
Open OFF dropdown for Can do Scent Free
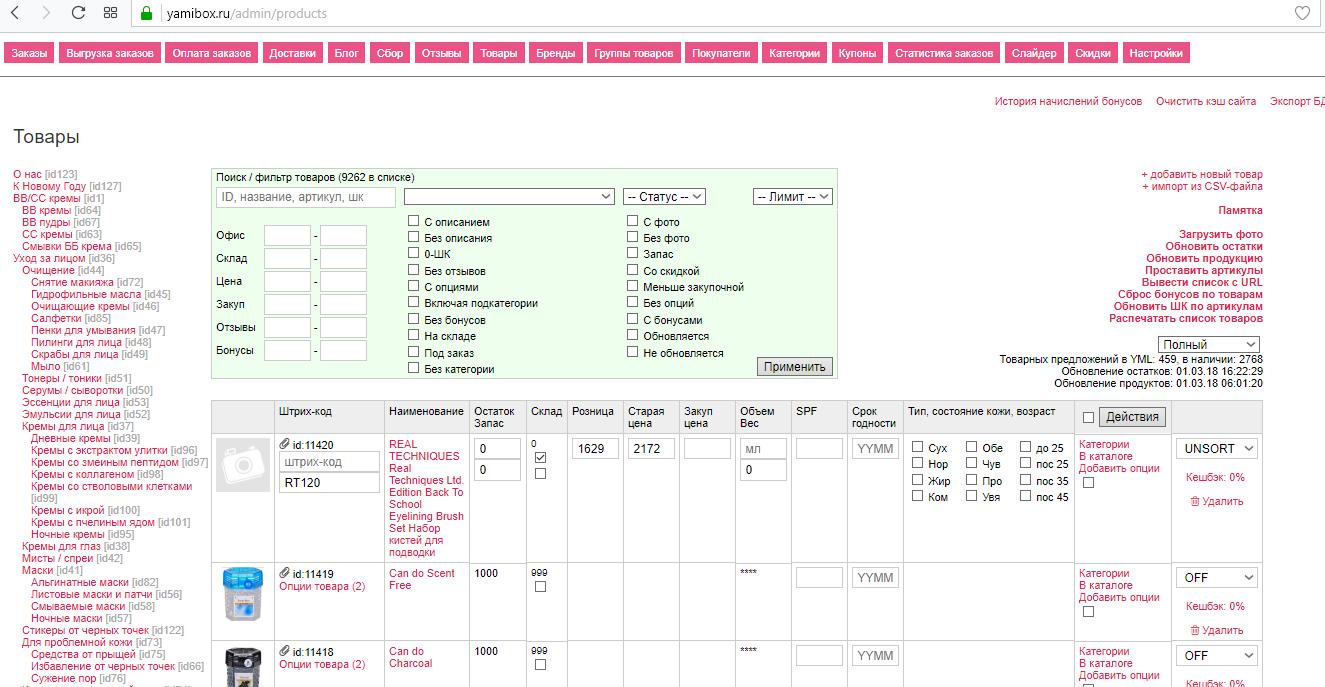tap(1216, 577)
